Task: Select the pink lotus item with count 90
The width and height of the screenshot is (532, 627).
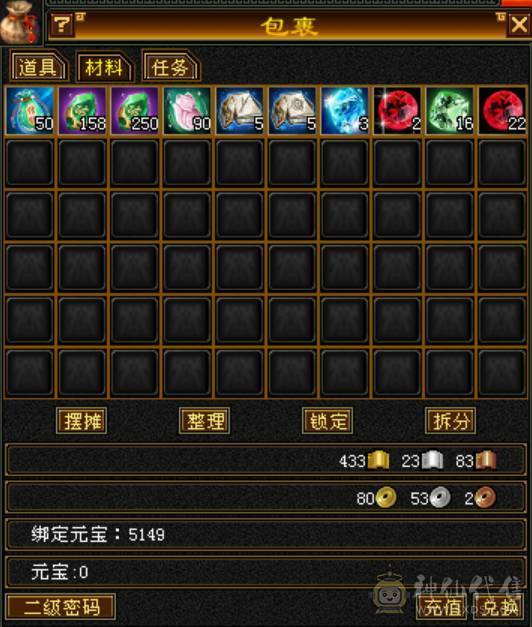Action: pos(187,111)
